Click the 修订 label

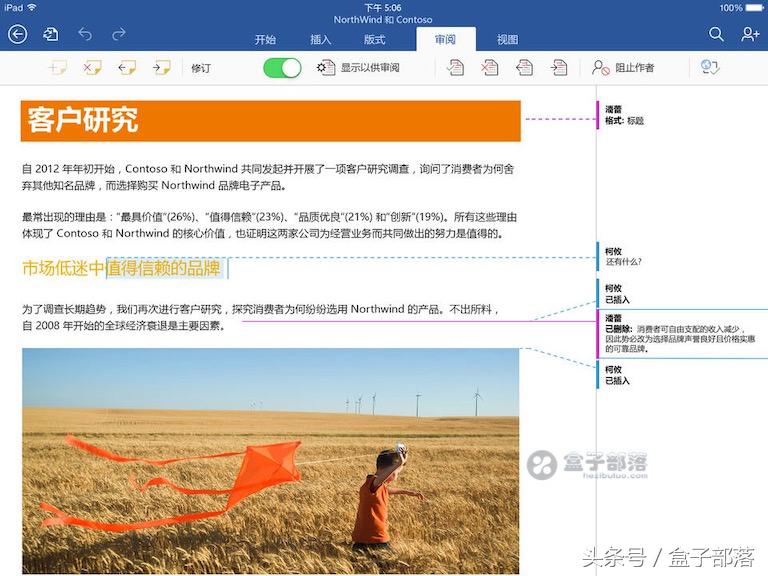201,68
